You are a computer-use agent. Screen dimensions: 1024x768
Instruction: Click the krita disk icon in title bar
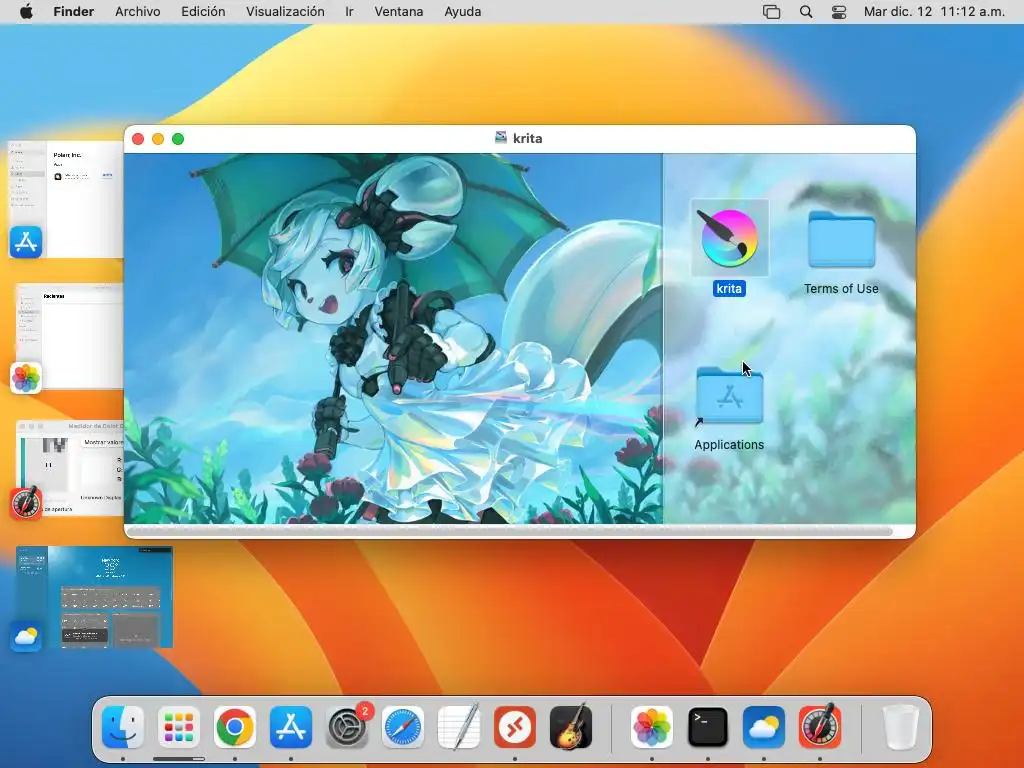pyautogui.click(x=501, y=138)
